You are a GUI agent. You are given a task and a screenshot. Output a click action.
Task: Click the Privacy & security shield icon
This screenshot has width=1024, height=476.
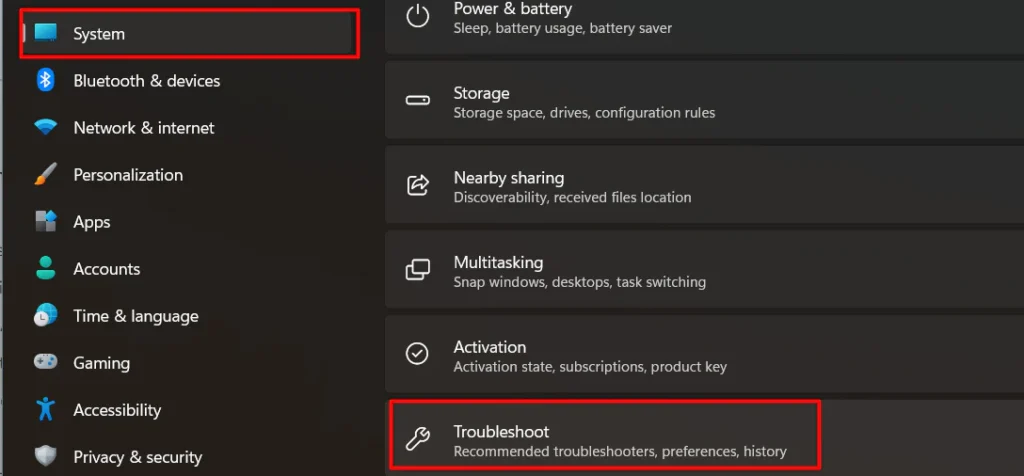(46, 456)
